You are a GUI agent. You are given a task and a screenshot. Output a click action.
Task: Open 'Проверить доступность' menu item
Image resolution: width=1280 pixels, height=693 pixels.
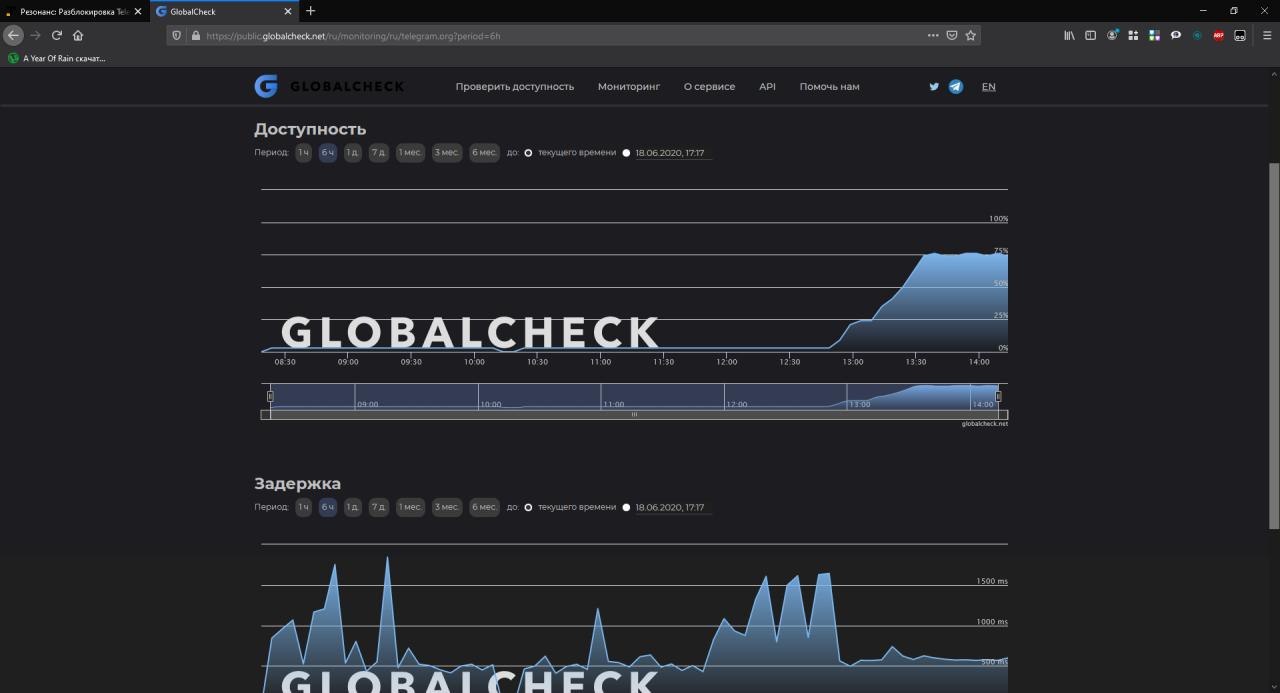tap(515, 87)
